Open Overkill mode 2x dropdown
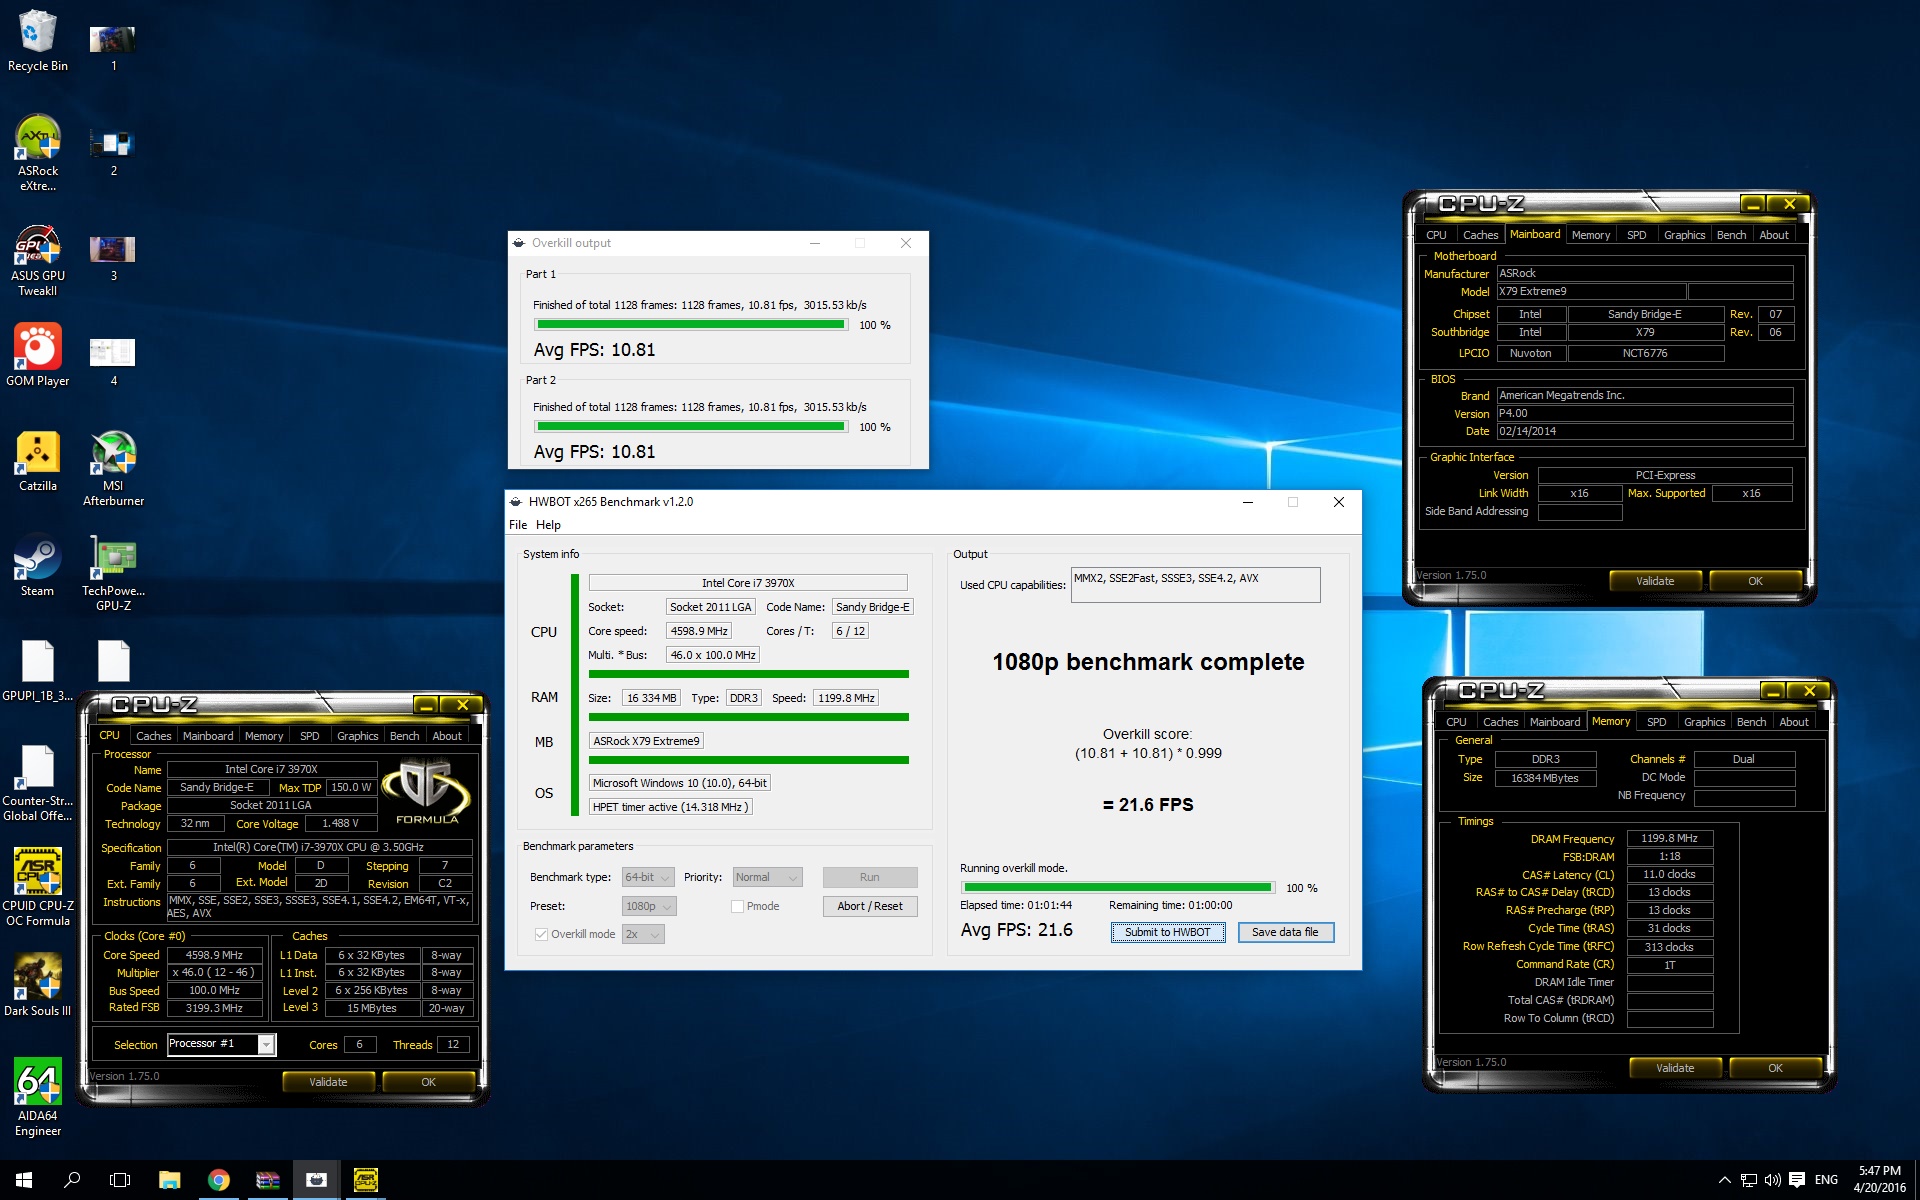1920x1200 pixels. coord(643,934)
